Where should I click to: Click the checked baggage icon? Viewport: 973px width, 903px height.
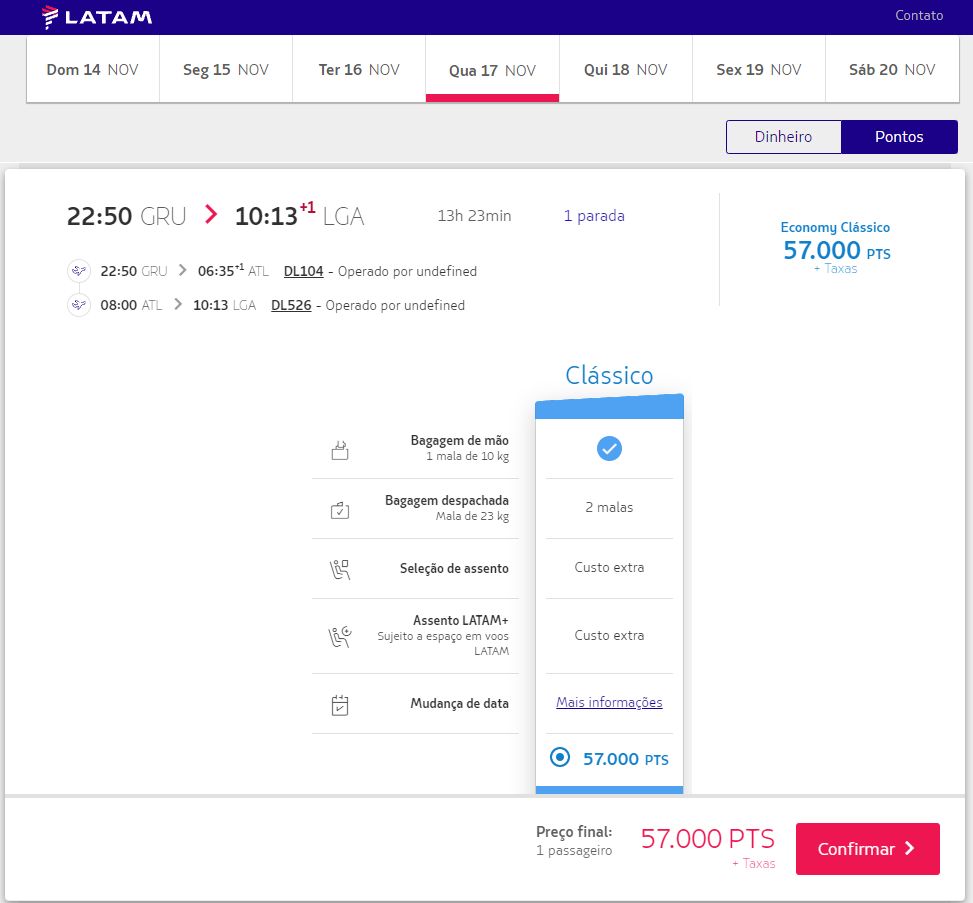point(340,510)
